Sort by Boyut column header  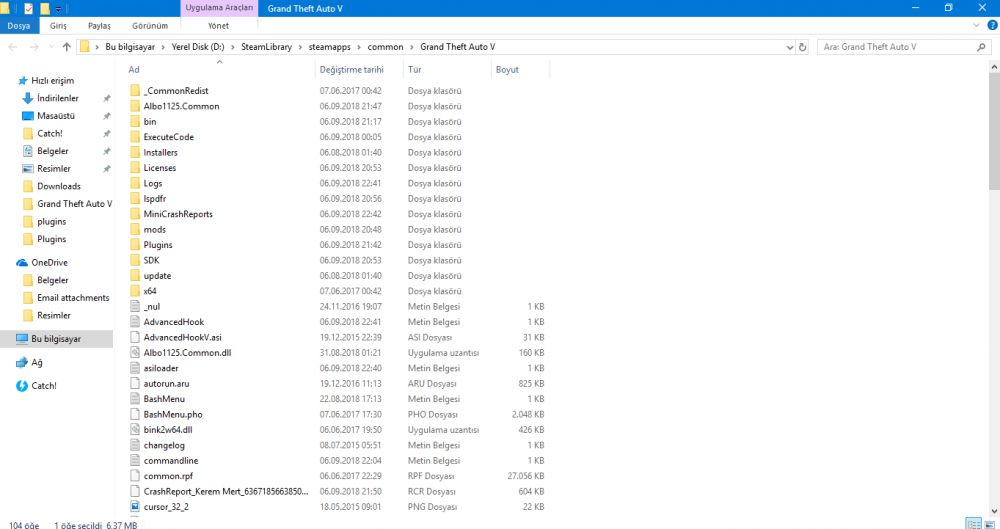520,70
